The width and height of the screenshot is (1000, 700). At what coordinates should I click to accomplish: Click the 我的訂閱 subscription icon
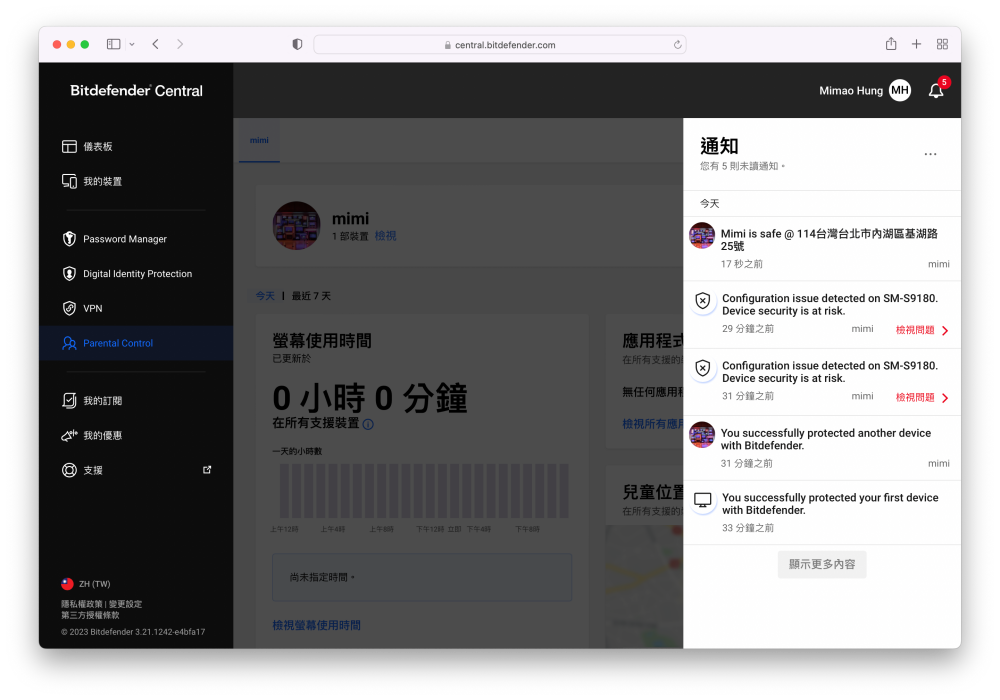[x=69, y=401]
